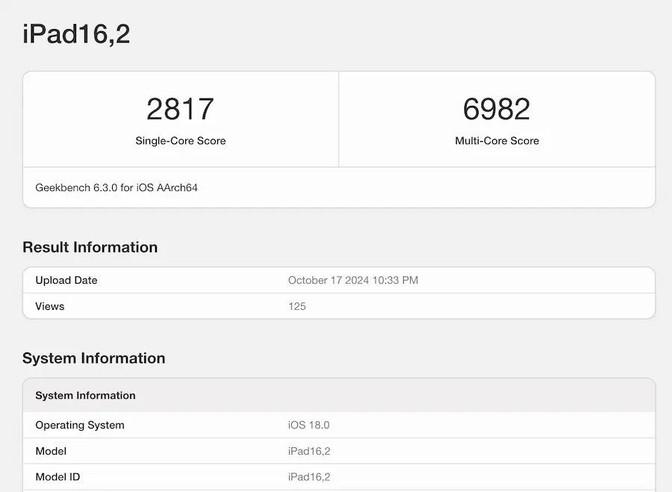Viewport: 672px width, 492px height.
Task: Select the October 17 2024 10:33 PM value
Action: click(x=353, y=280)
